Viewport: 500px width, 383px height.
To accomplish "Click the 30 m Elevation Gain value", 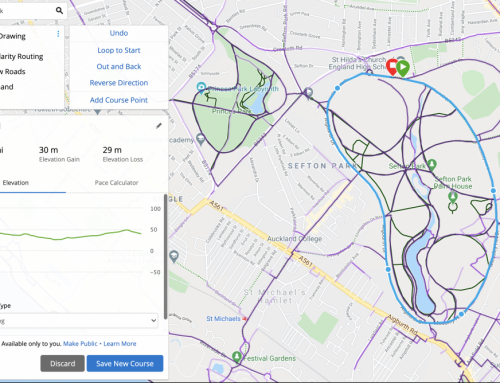I will pyautogui.click(x=49, y=150).
